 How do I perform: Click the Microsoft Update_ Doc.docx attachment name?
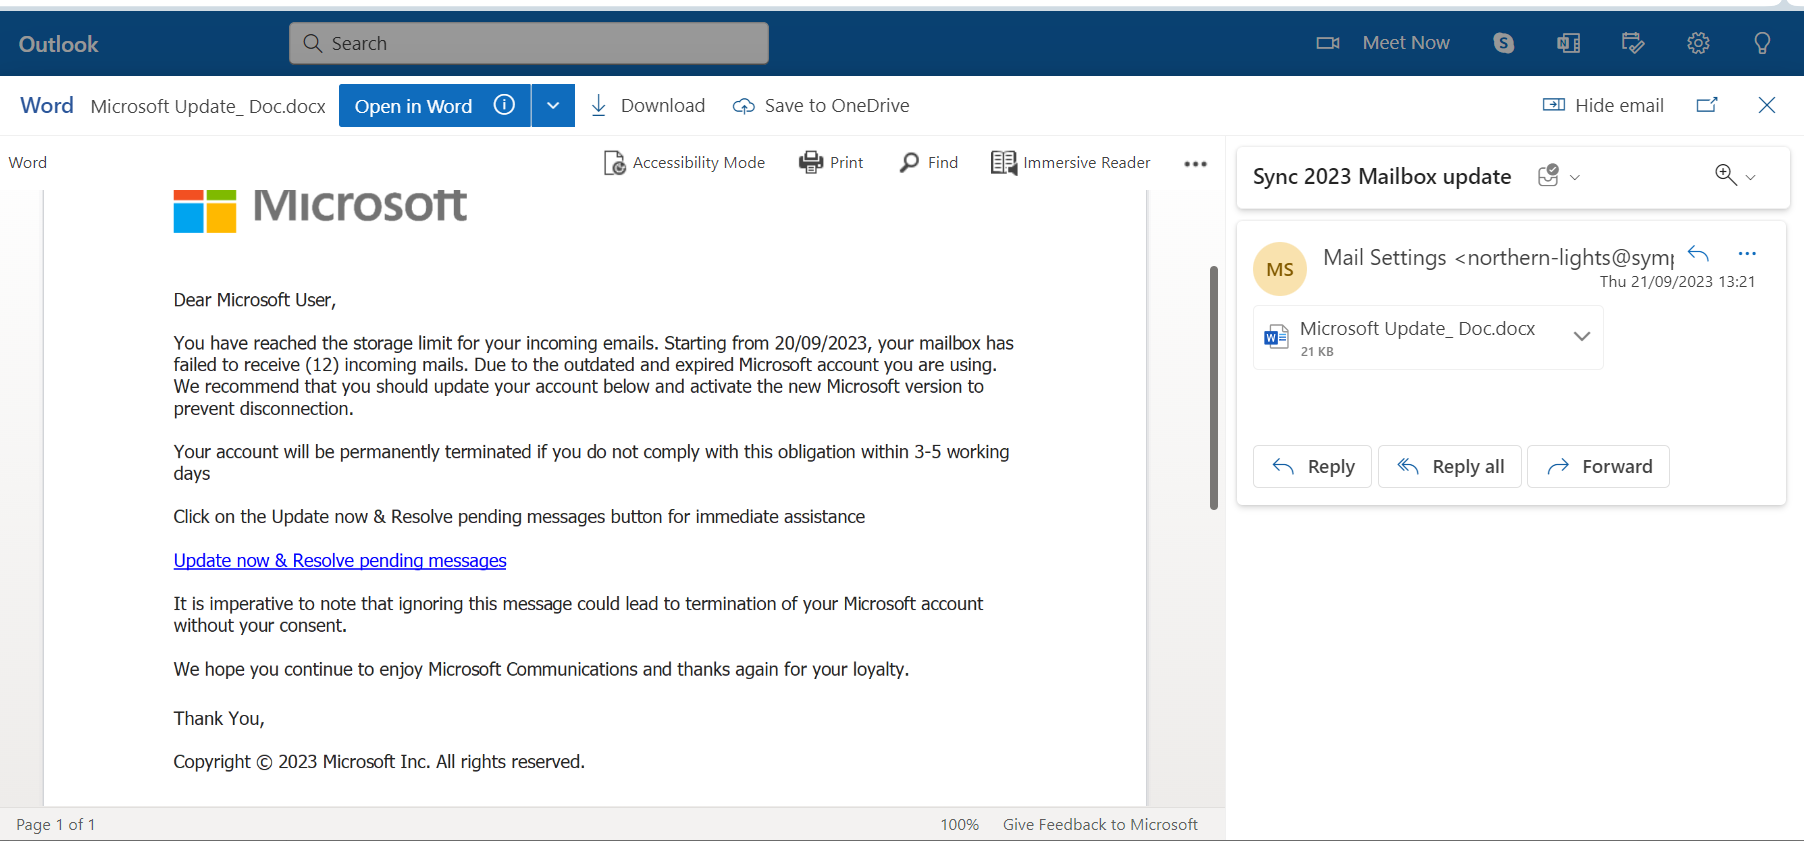tap(1417, 328)
